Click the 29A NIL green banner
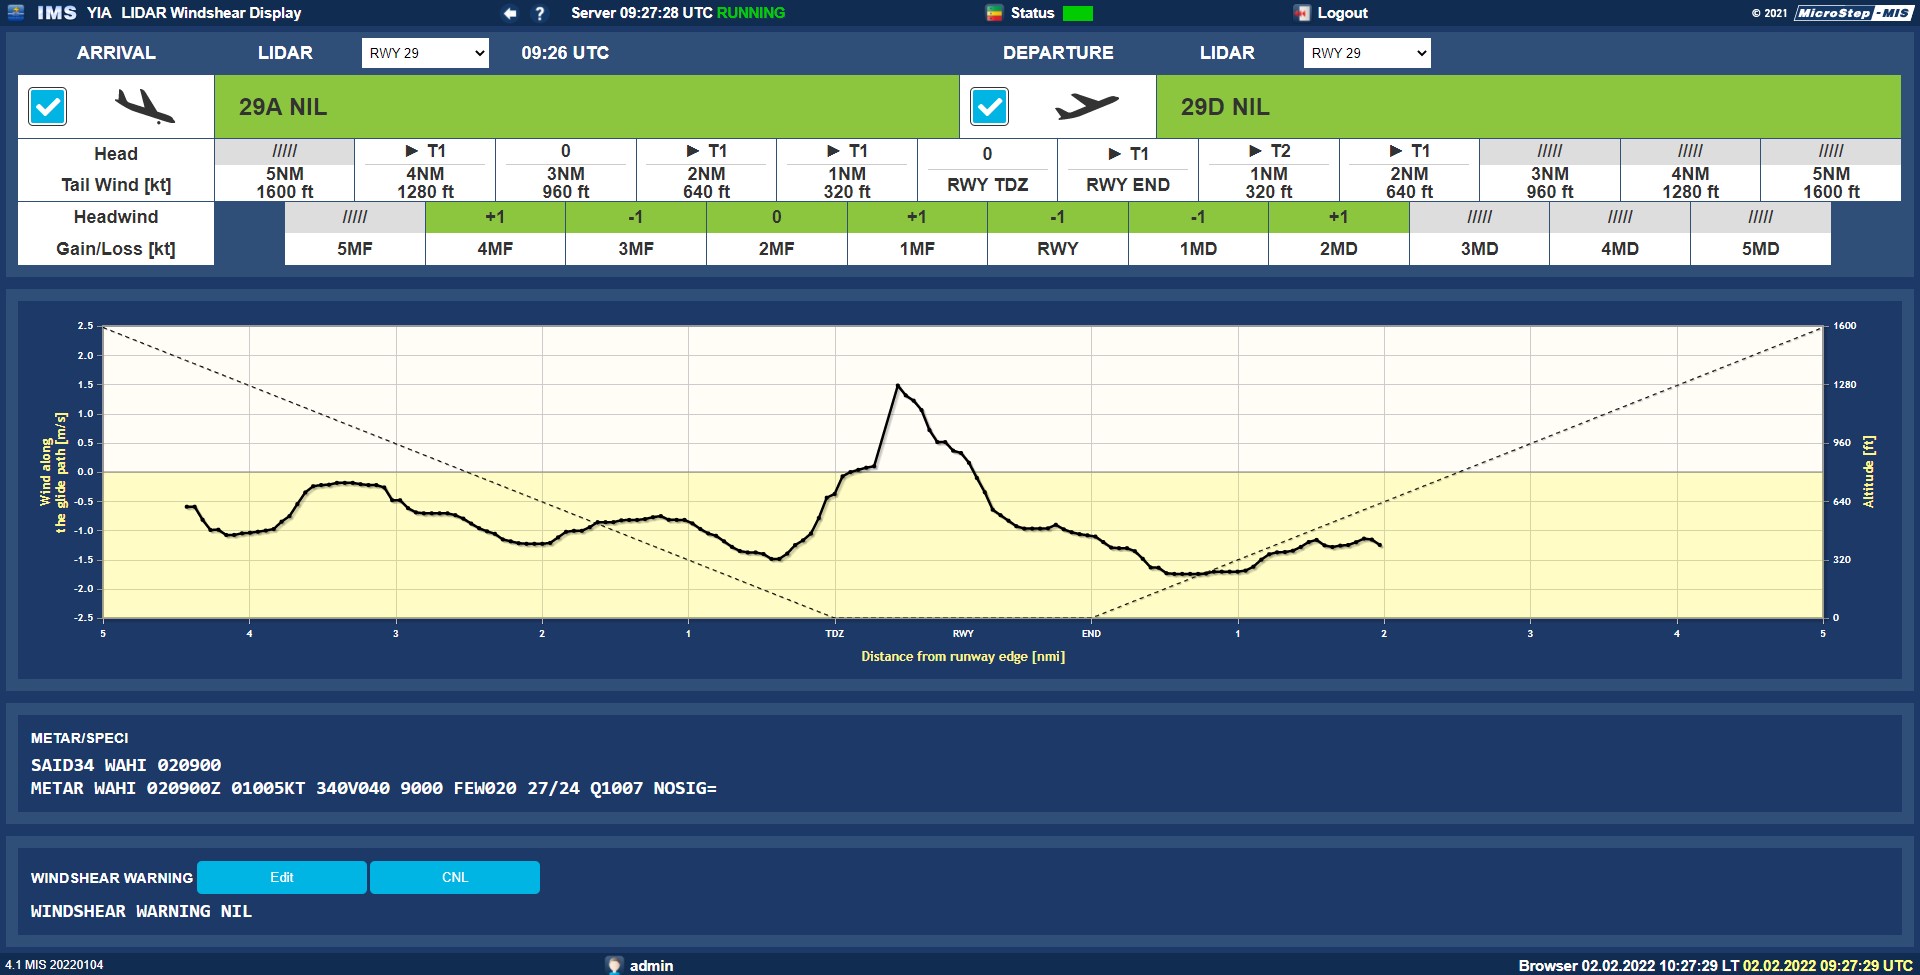This screenshot has width=1920, height=975. click(587, 107)
